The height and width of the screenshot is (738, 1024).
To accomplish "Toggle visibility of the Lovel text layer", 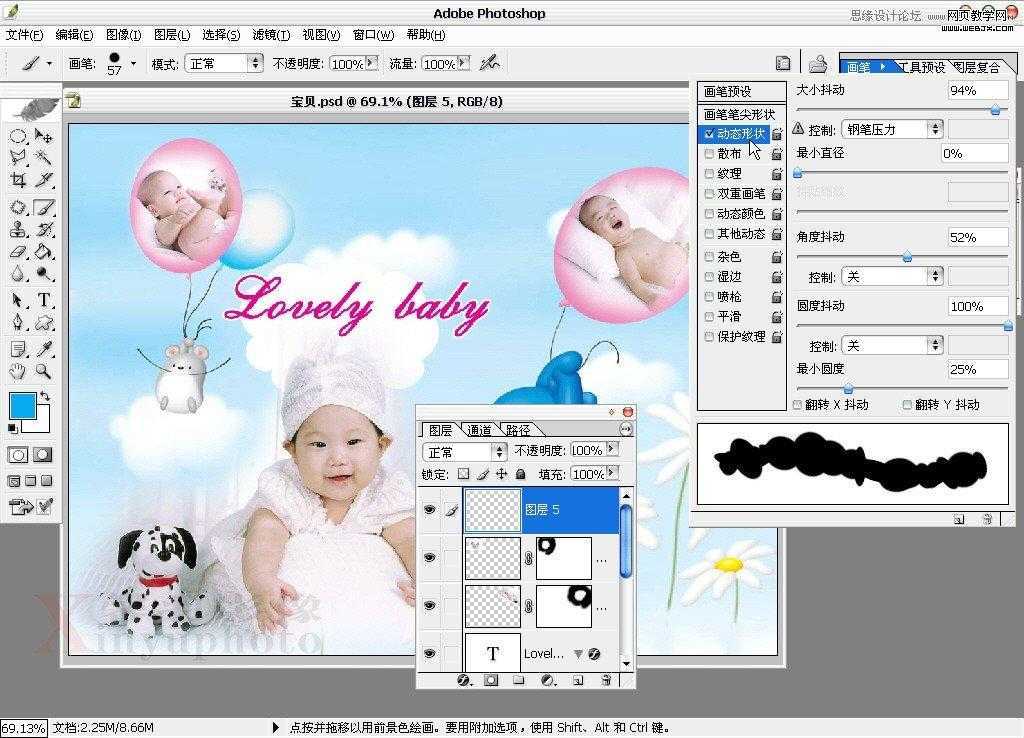I will [x=429, y=651].
